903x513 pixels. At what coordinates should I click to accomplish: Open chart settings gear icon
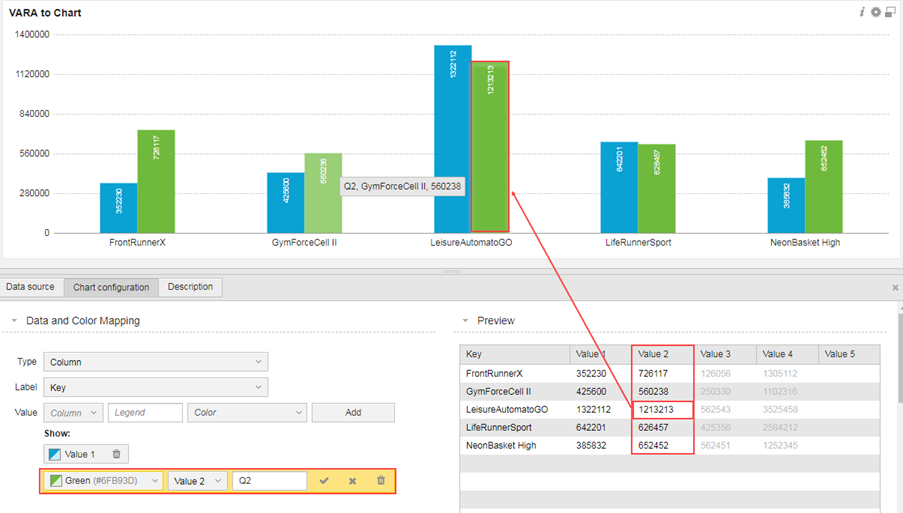pyautogui.click(x=876, y=12)
